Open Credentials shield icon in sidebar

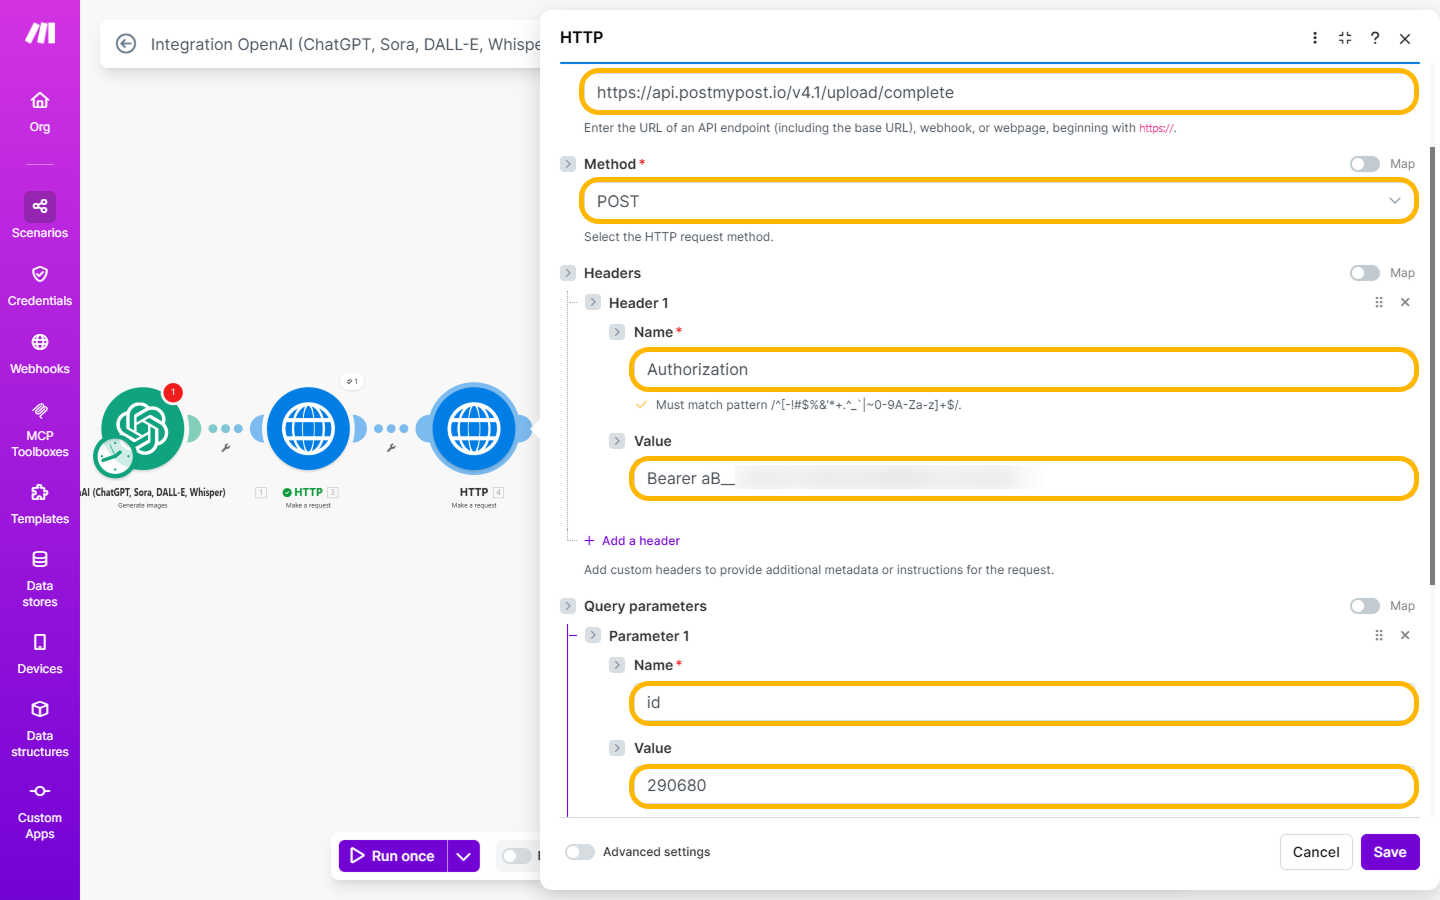coord(40,275)
